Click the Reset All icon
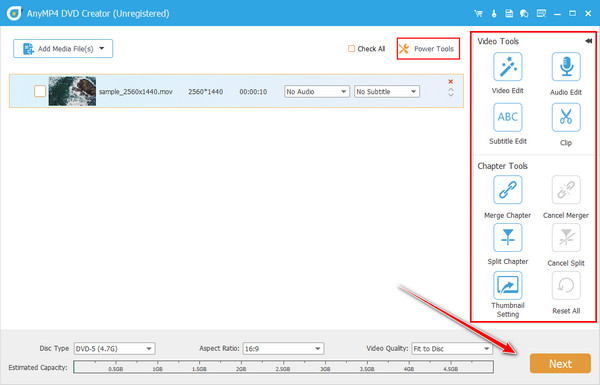This screenshot has height=385, width=600. pyautogui.click(x=566, y=285)
